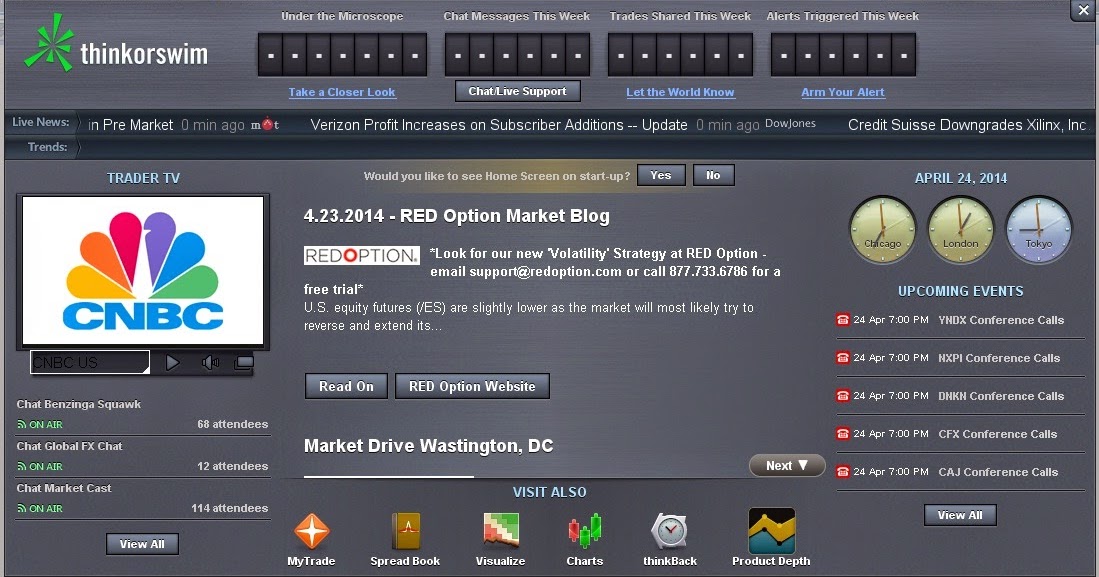The height and width of the screenshot is (577, 1099).
Task: Click Next to show more articles
Action: pos(786,466)
